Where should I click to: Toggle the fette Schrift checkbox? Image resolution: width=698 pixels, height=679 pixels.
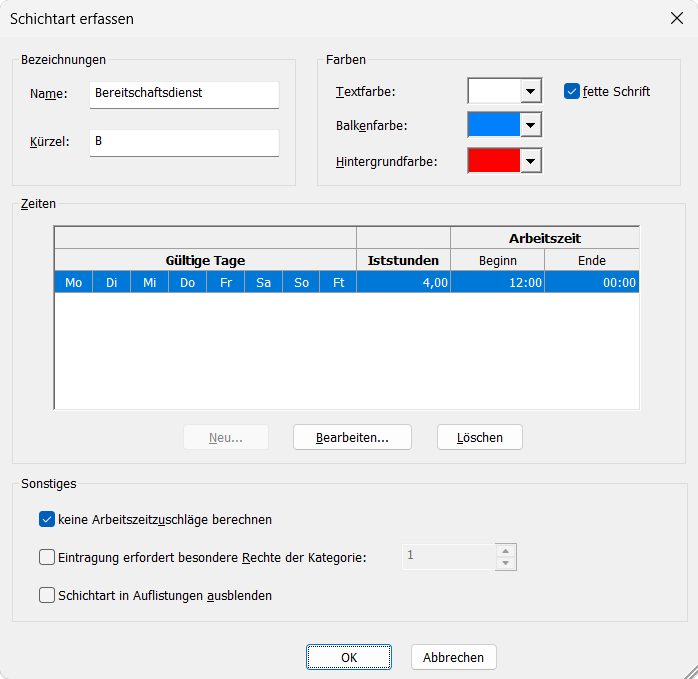coord(572,91)
